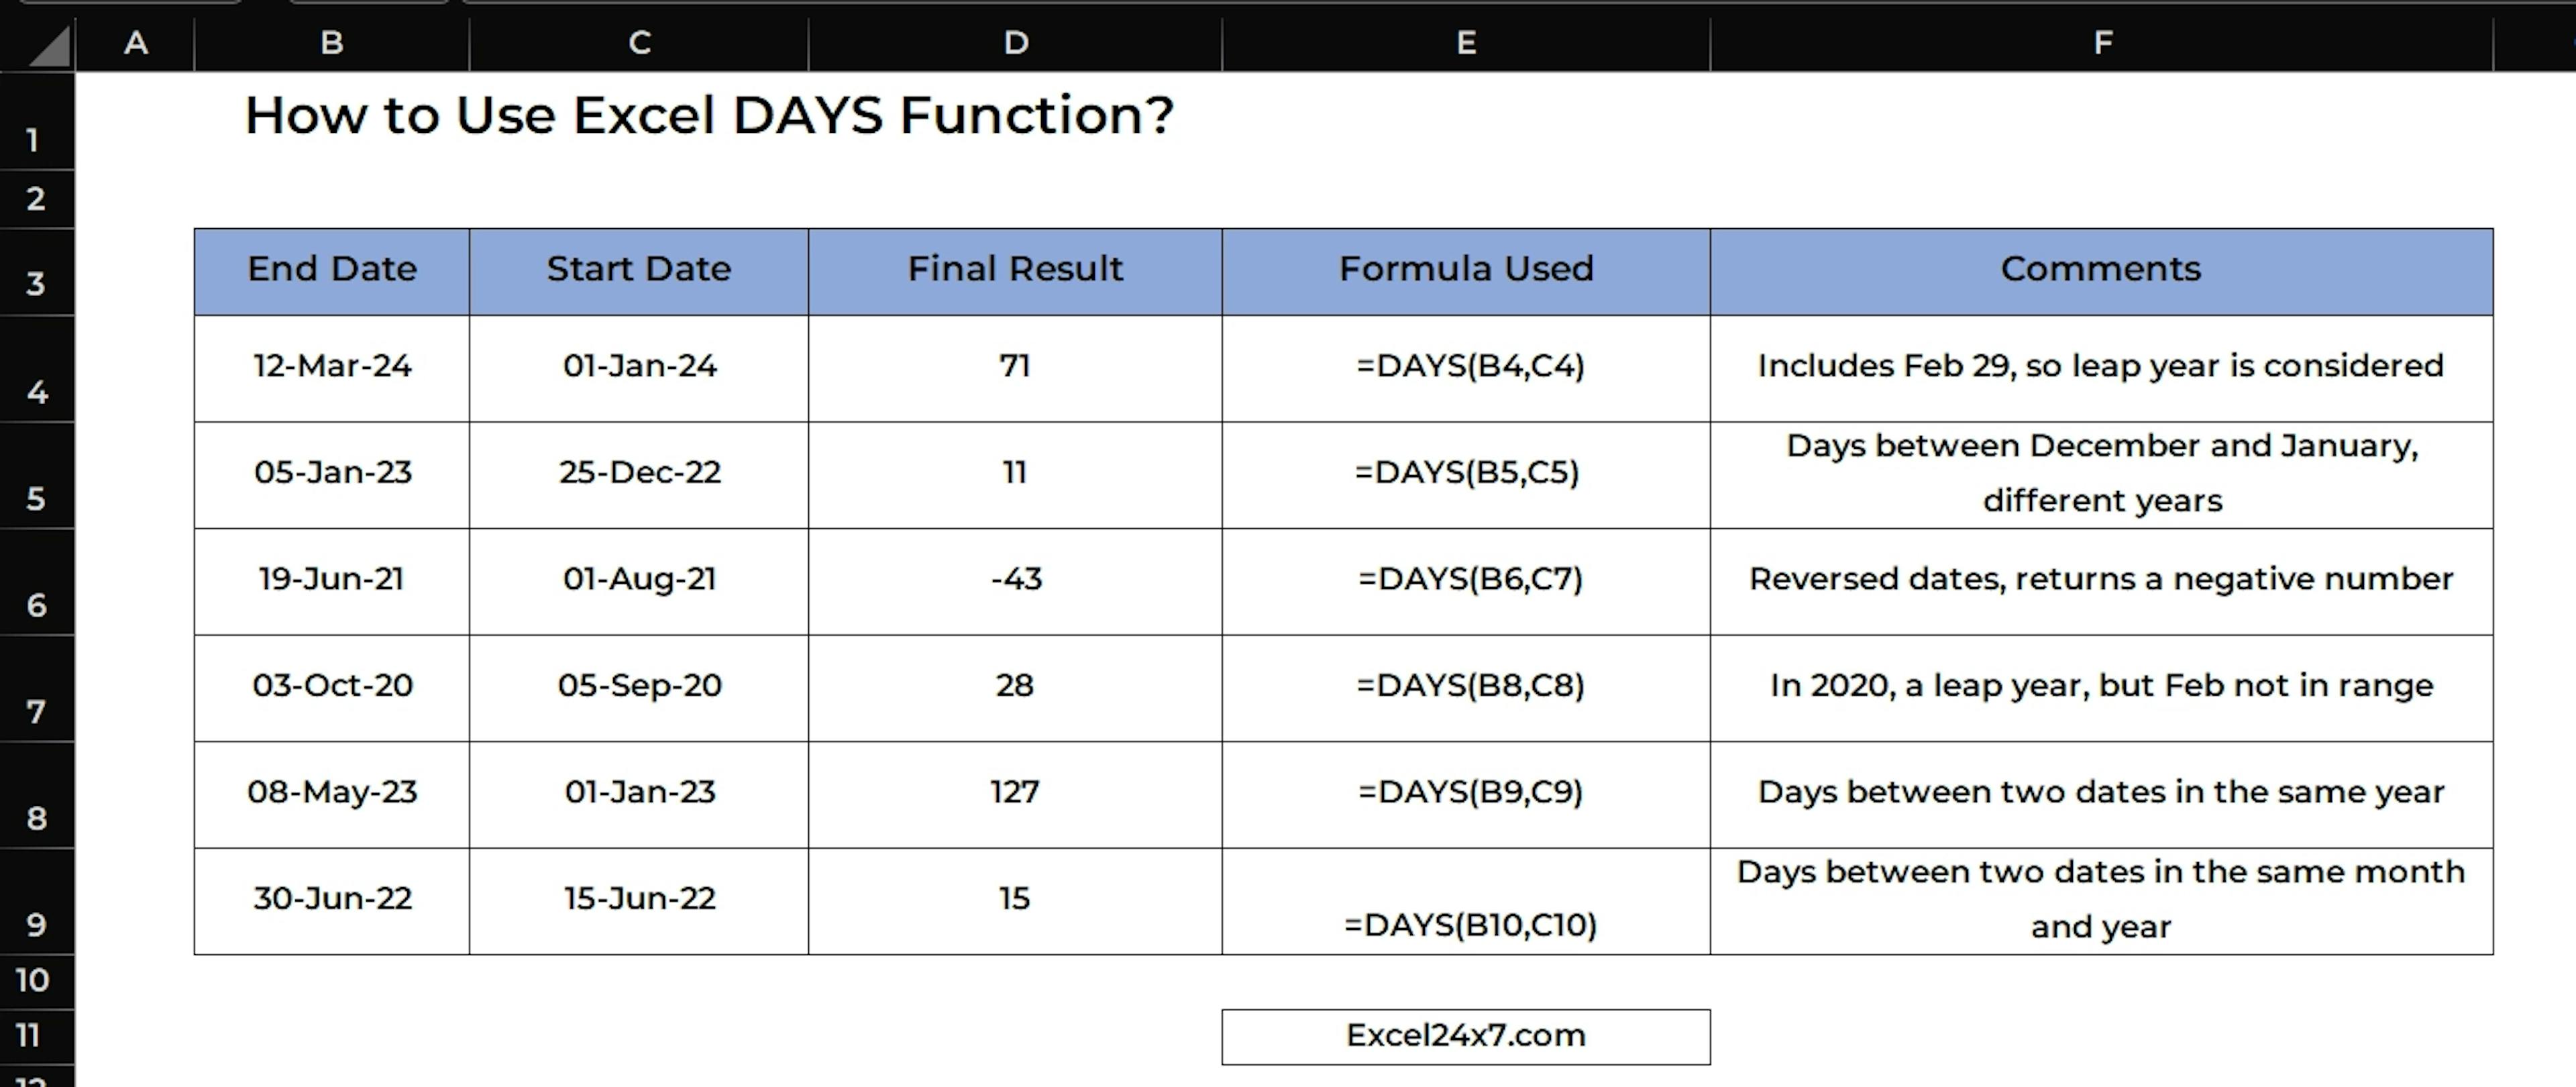The width and height of the screenshot is (2576, 1087).
Task: Select the comment about reversed dates
Action: pos(2101,580)
